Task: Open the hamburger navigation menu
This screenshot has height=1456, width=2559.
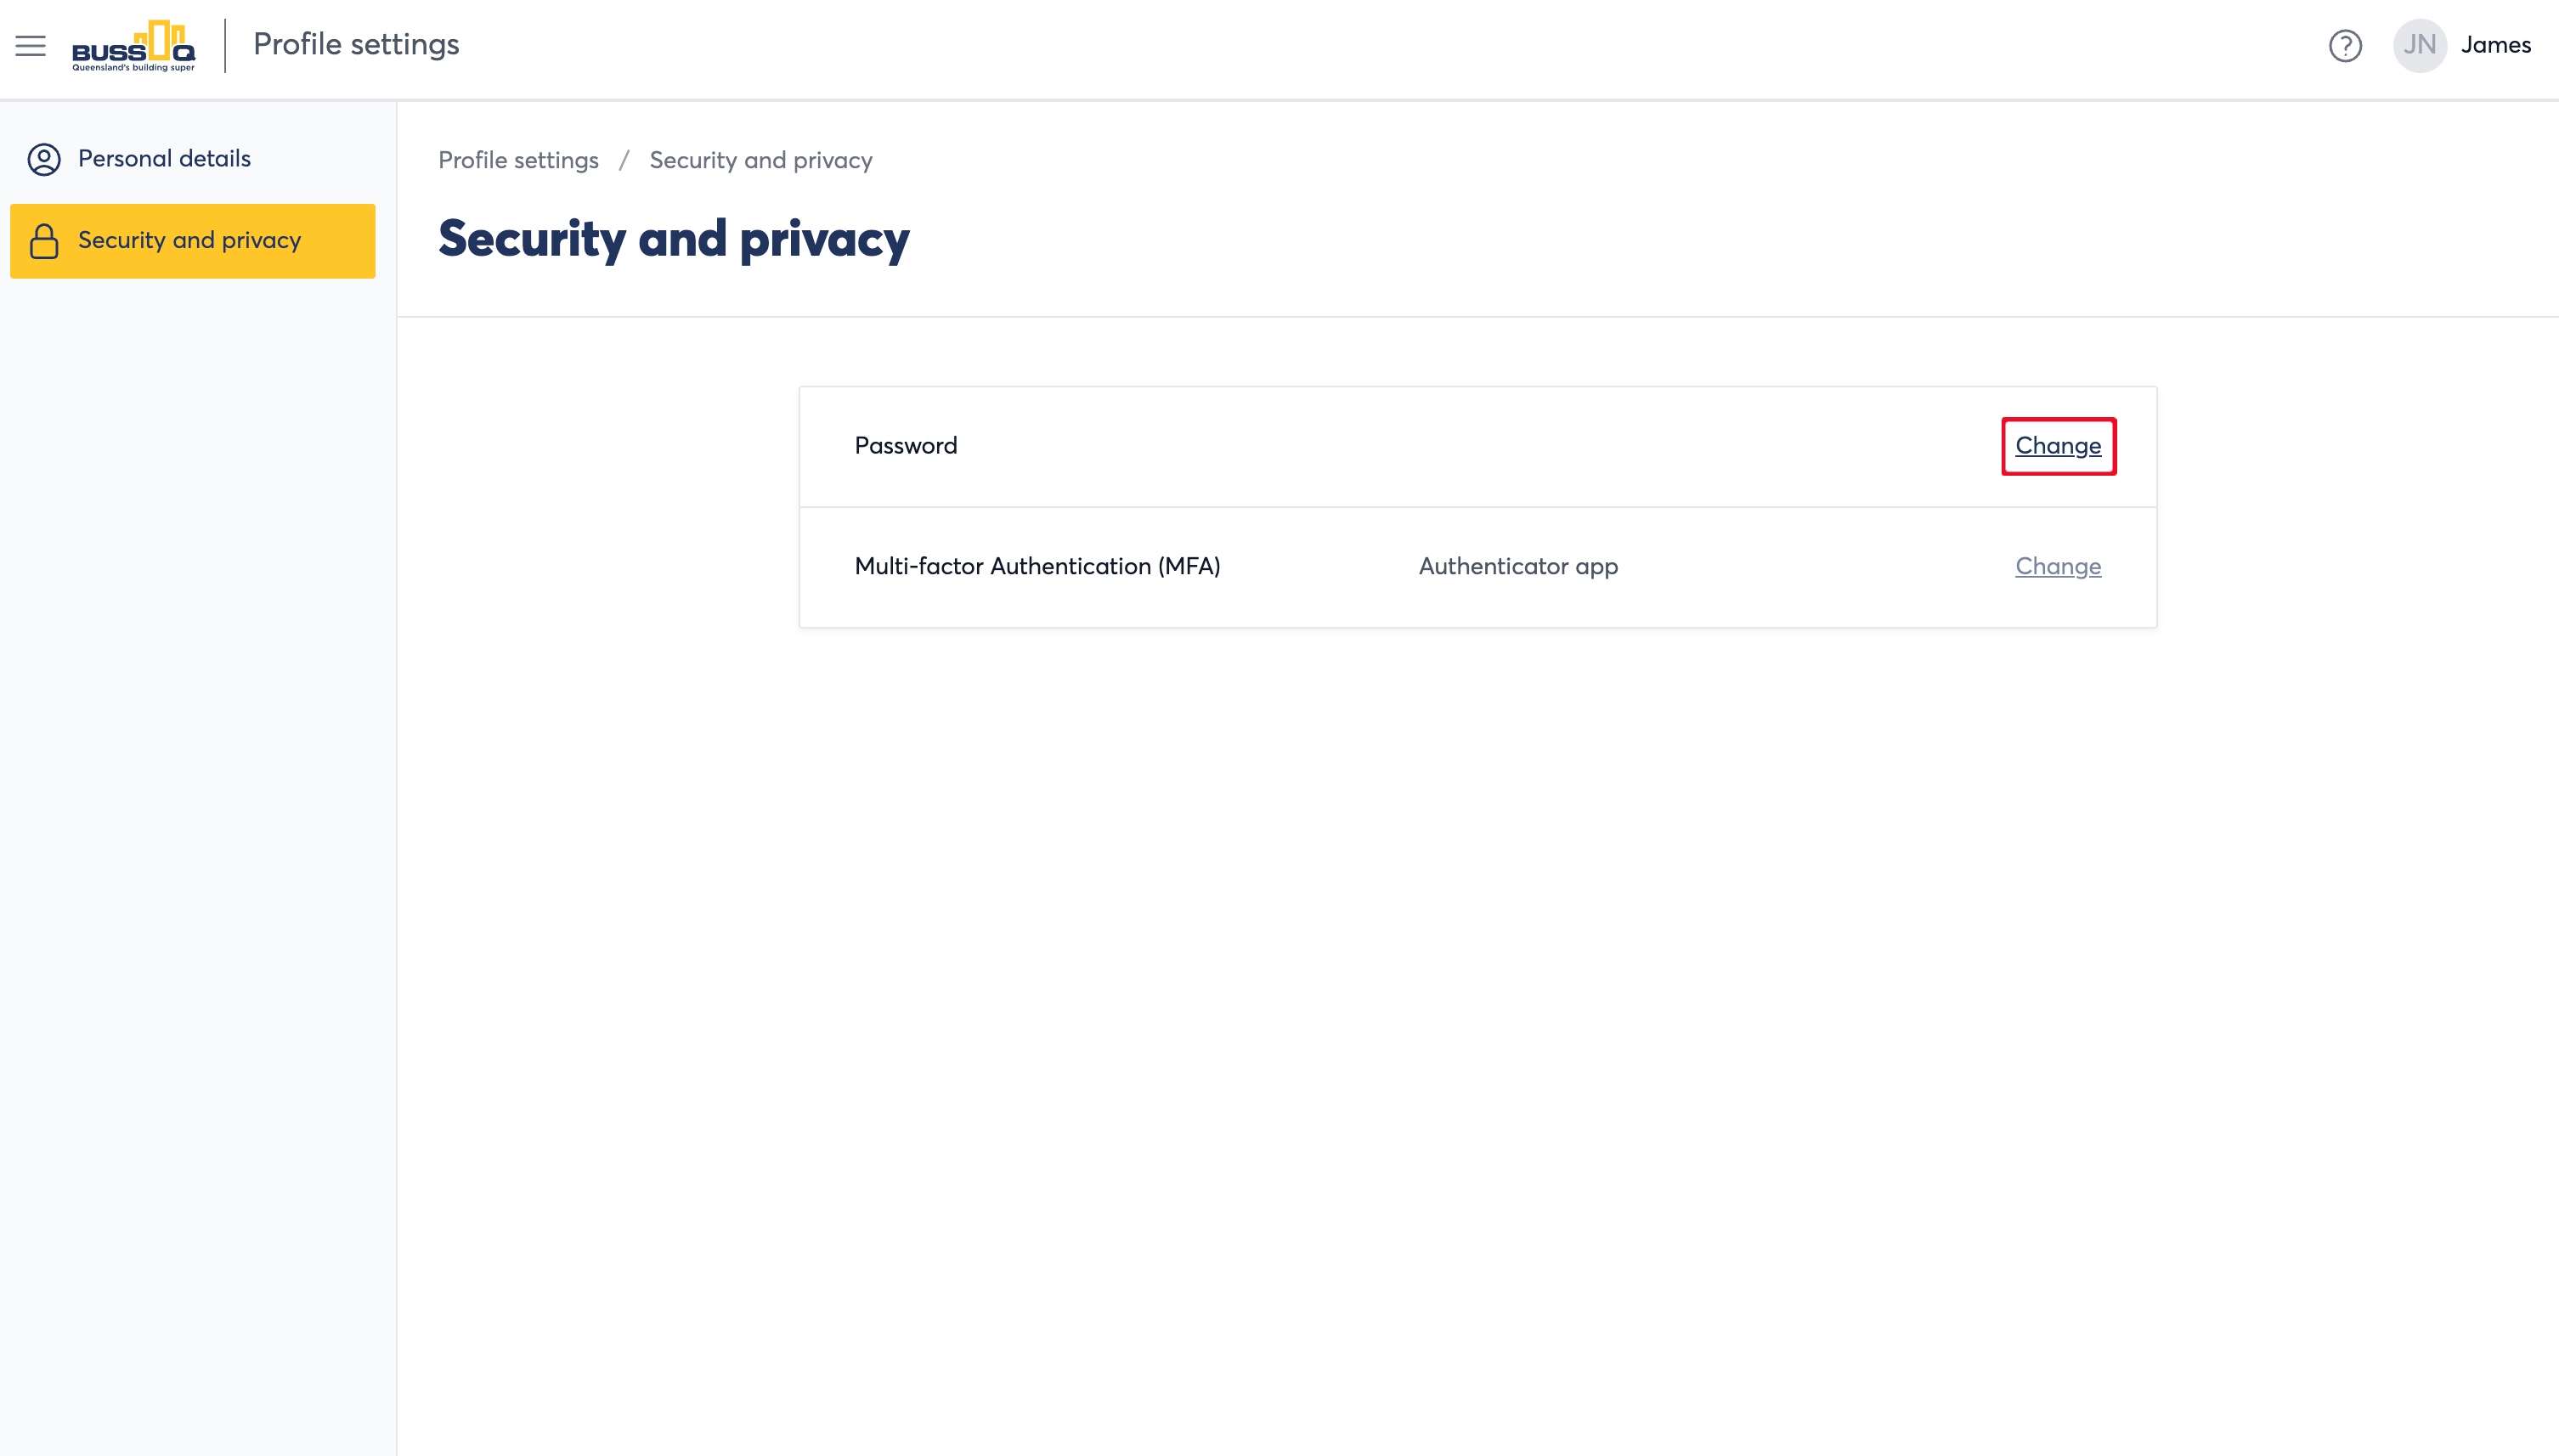Action: [x=31, y=45]
